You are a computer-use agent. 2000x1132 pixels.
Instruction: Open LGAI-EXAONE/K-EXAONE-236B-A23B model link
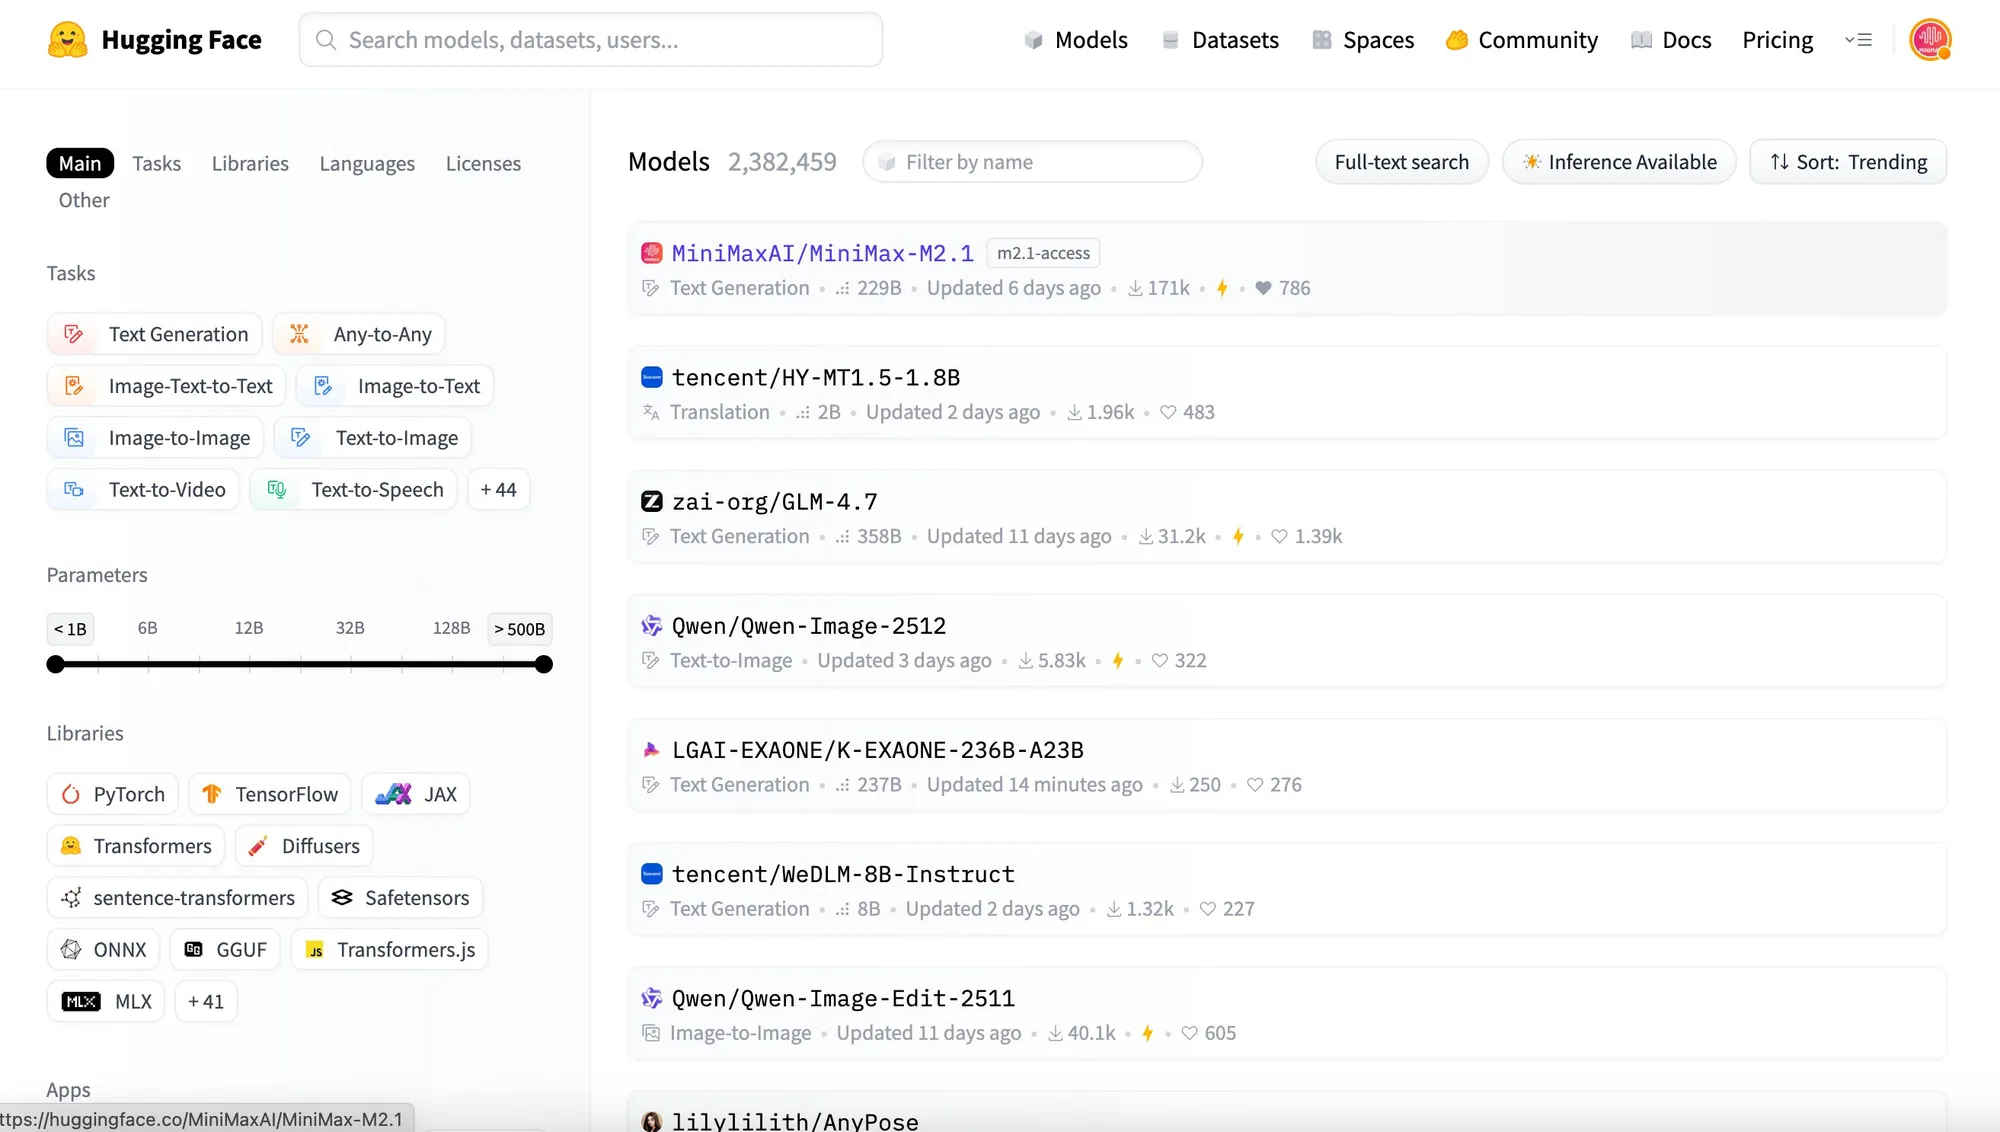click(x=878, y=750)
